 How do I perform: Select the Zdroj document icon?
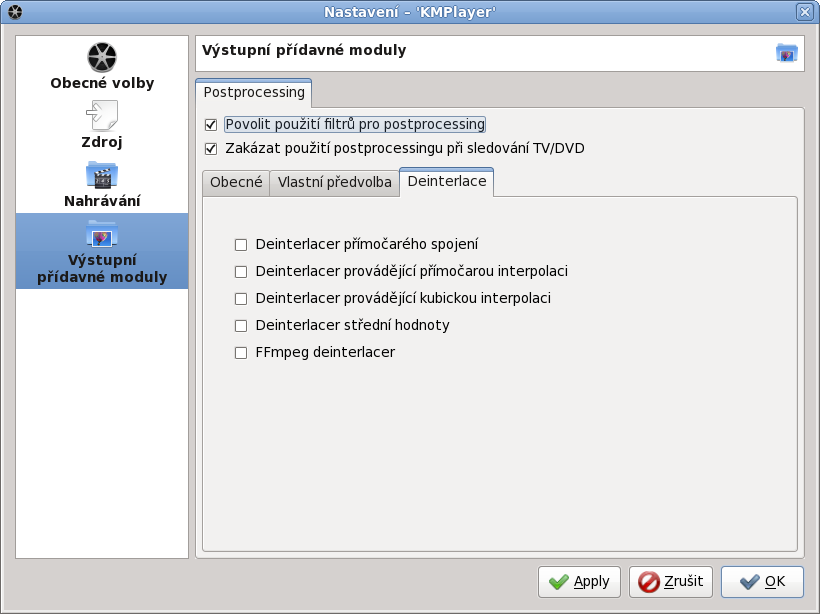click(102, 116)
